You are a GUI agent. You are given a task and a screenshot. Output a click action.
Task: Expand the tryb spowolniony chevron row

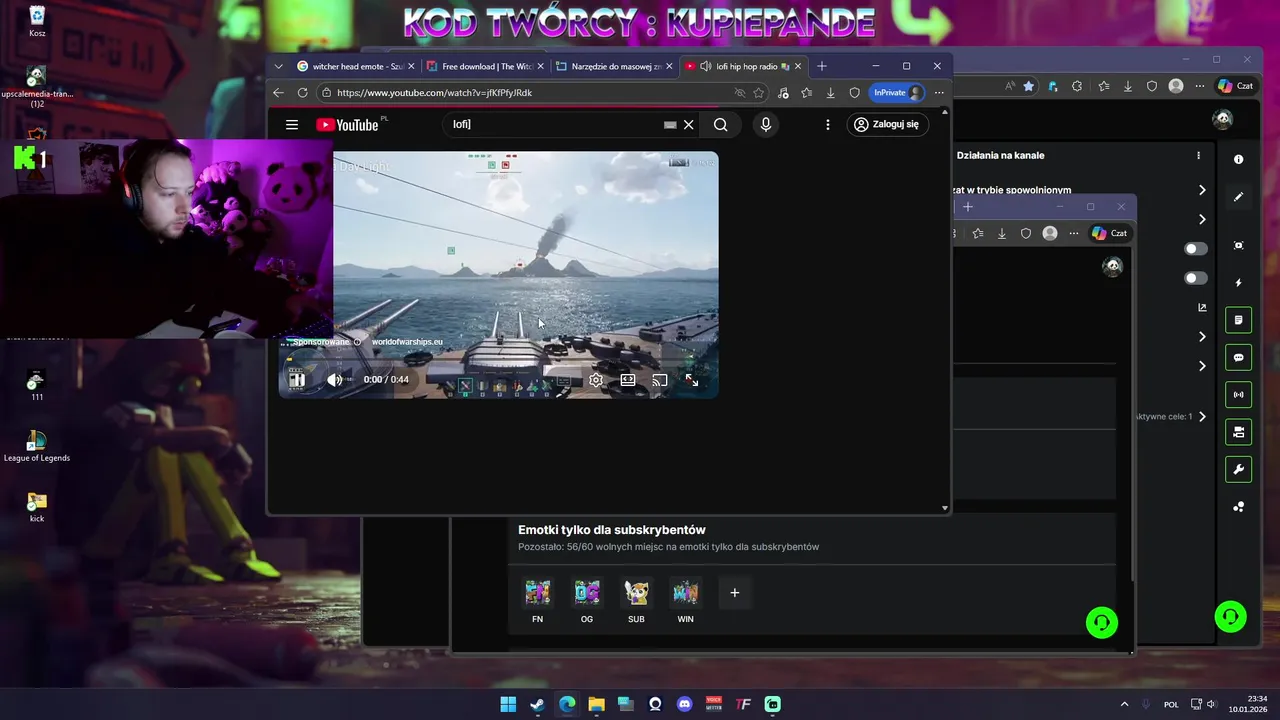point(1202,190)
